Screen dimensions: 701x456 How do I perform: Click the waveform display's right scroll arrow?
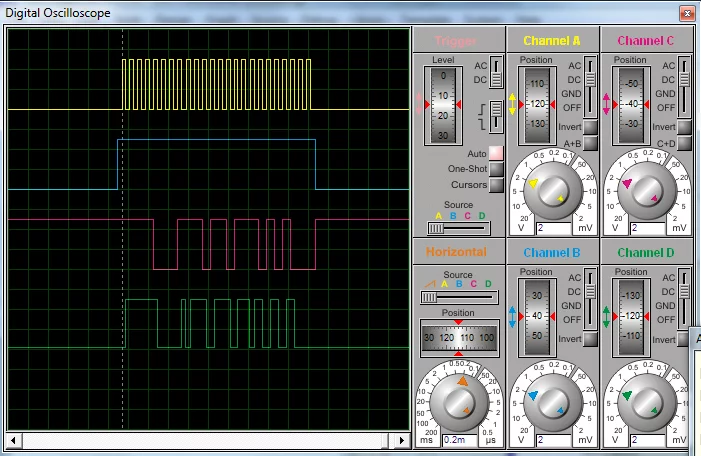(404, 440)
